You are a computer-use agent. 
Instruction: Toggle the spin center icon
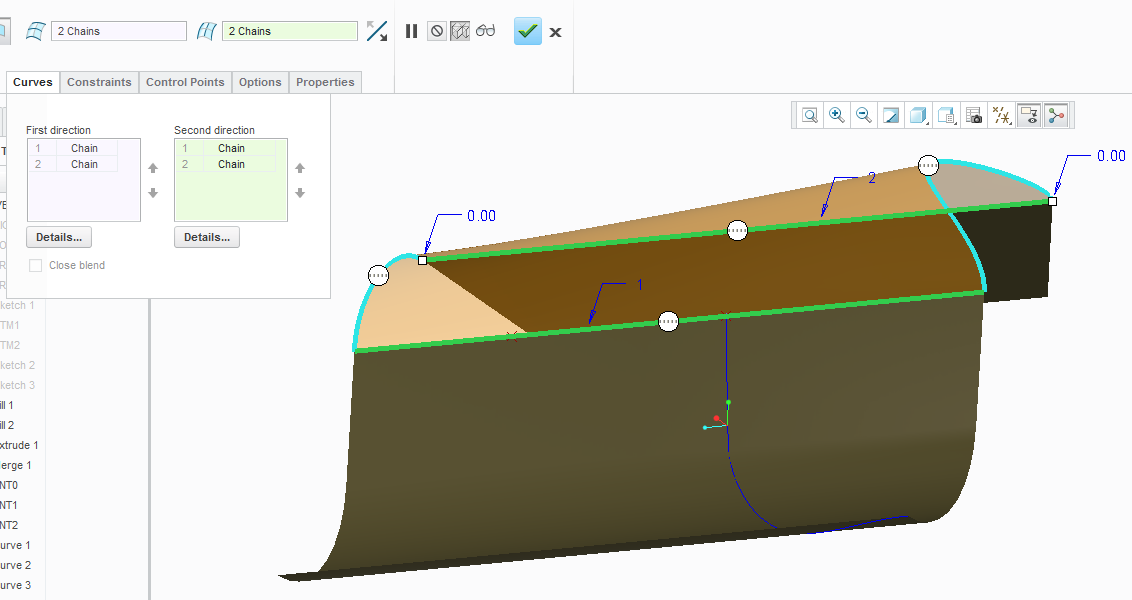point(1056,116)
